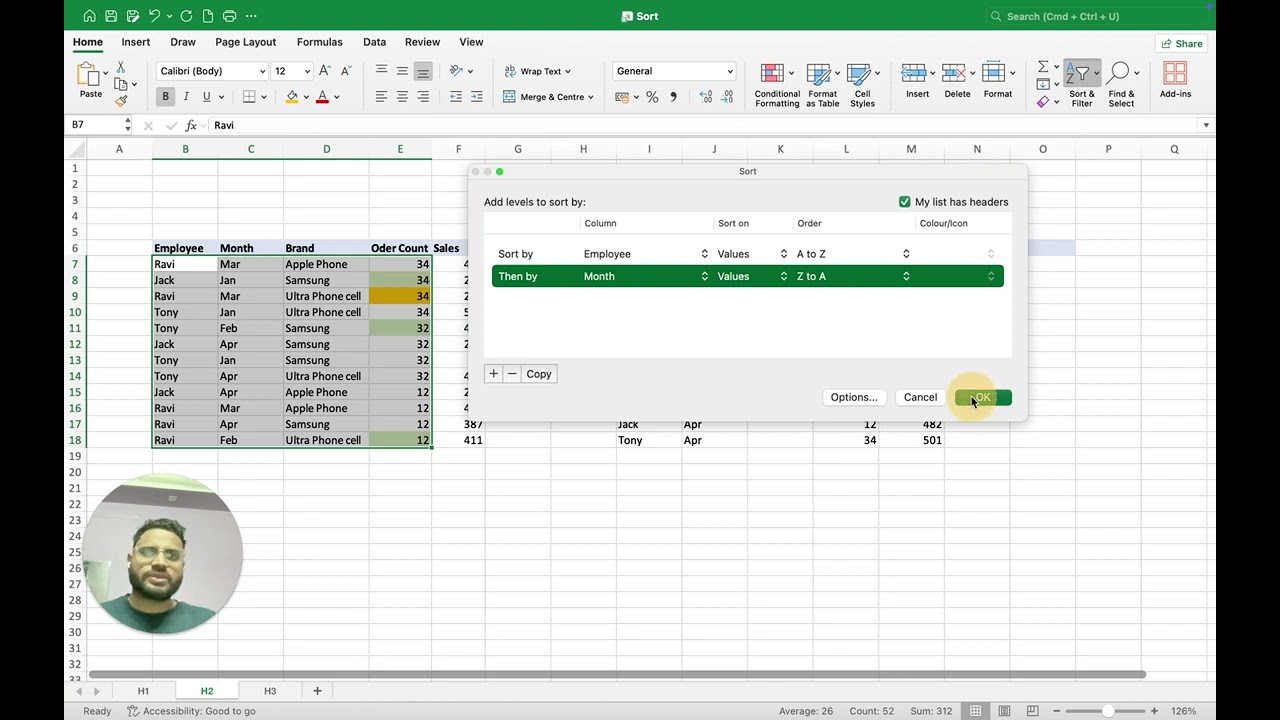Screen dimensions: 1280x720
Task: Open Sort on Values dropdown for Employee
Action: (752, 254)
